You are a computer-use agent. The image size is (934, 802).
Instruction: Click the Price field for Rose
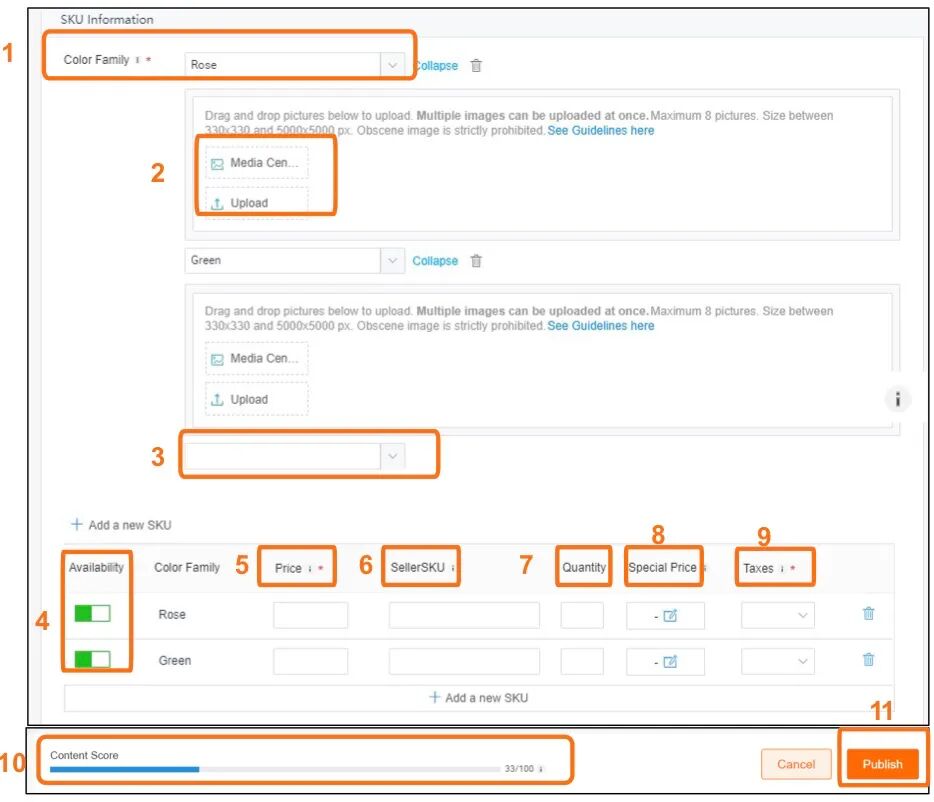point(310,616)
